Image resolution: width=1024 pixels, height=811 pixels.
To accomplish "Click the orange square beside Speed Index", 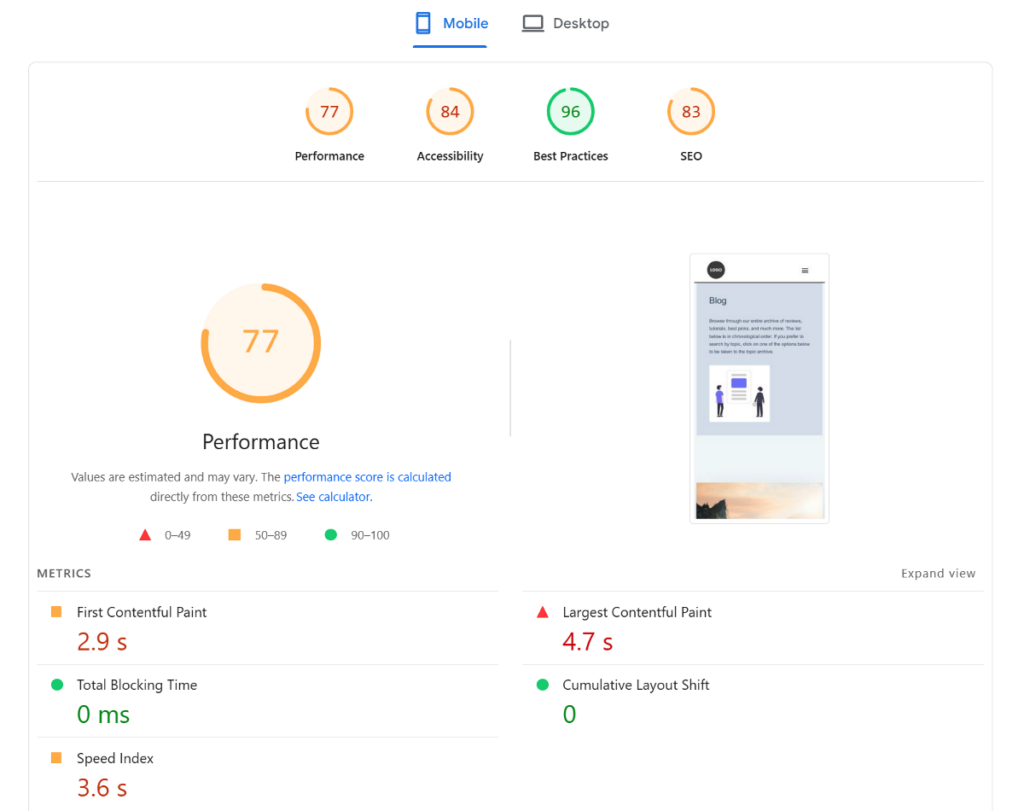I will (58, 758).
